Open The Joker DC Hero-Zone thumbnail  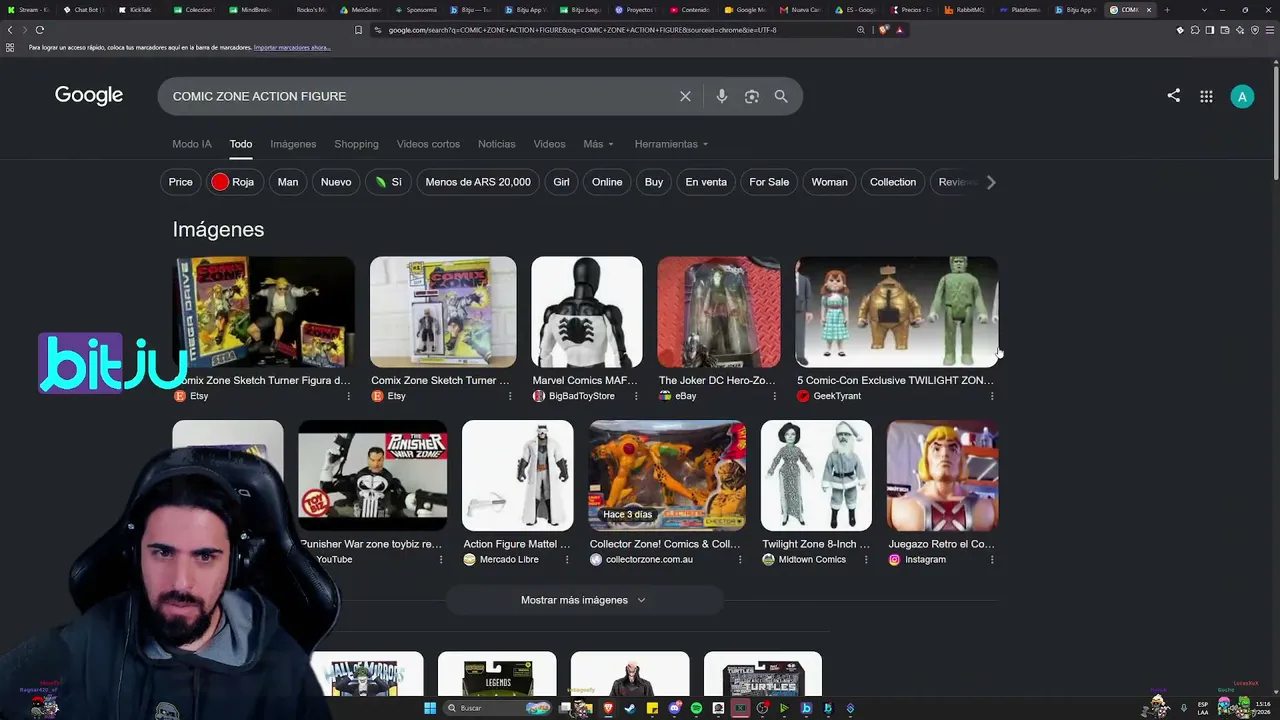(x=719, y=312)
